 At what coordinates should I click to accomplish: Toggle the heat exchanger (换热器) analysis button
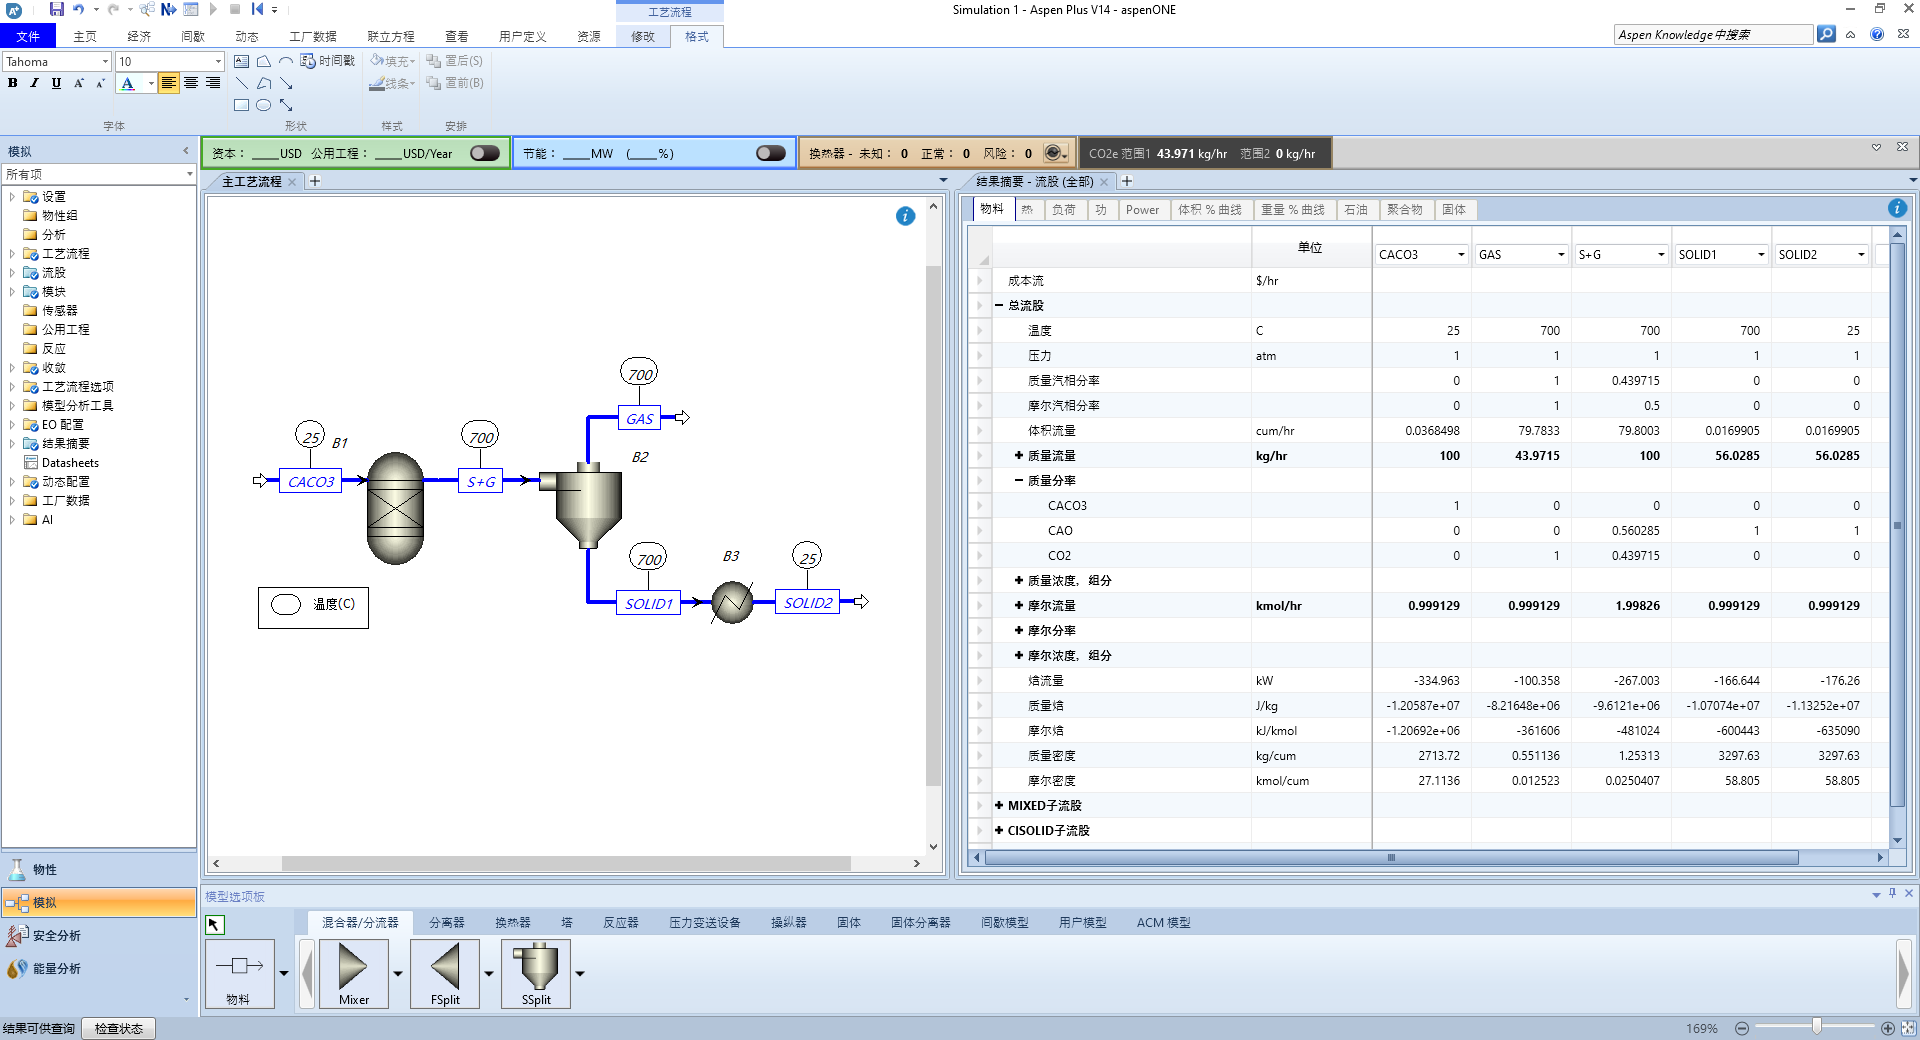1056,153
